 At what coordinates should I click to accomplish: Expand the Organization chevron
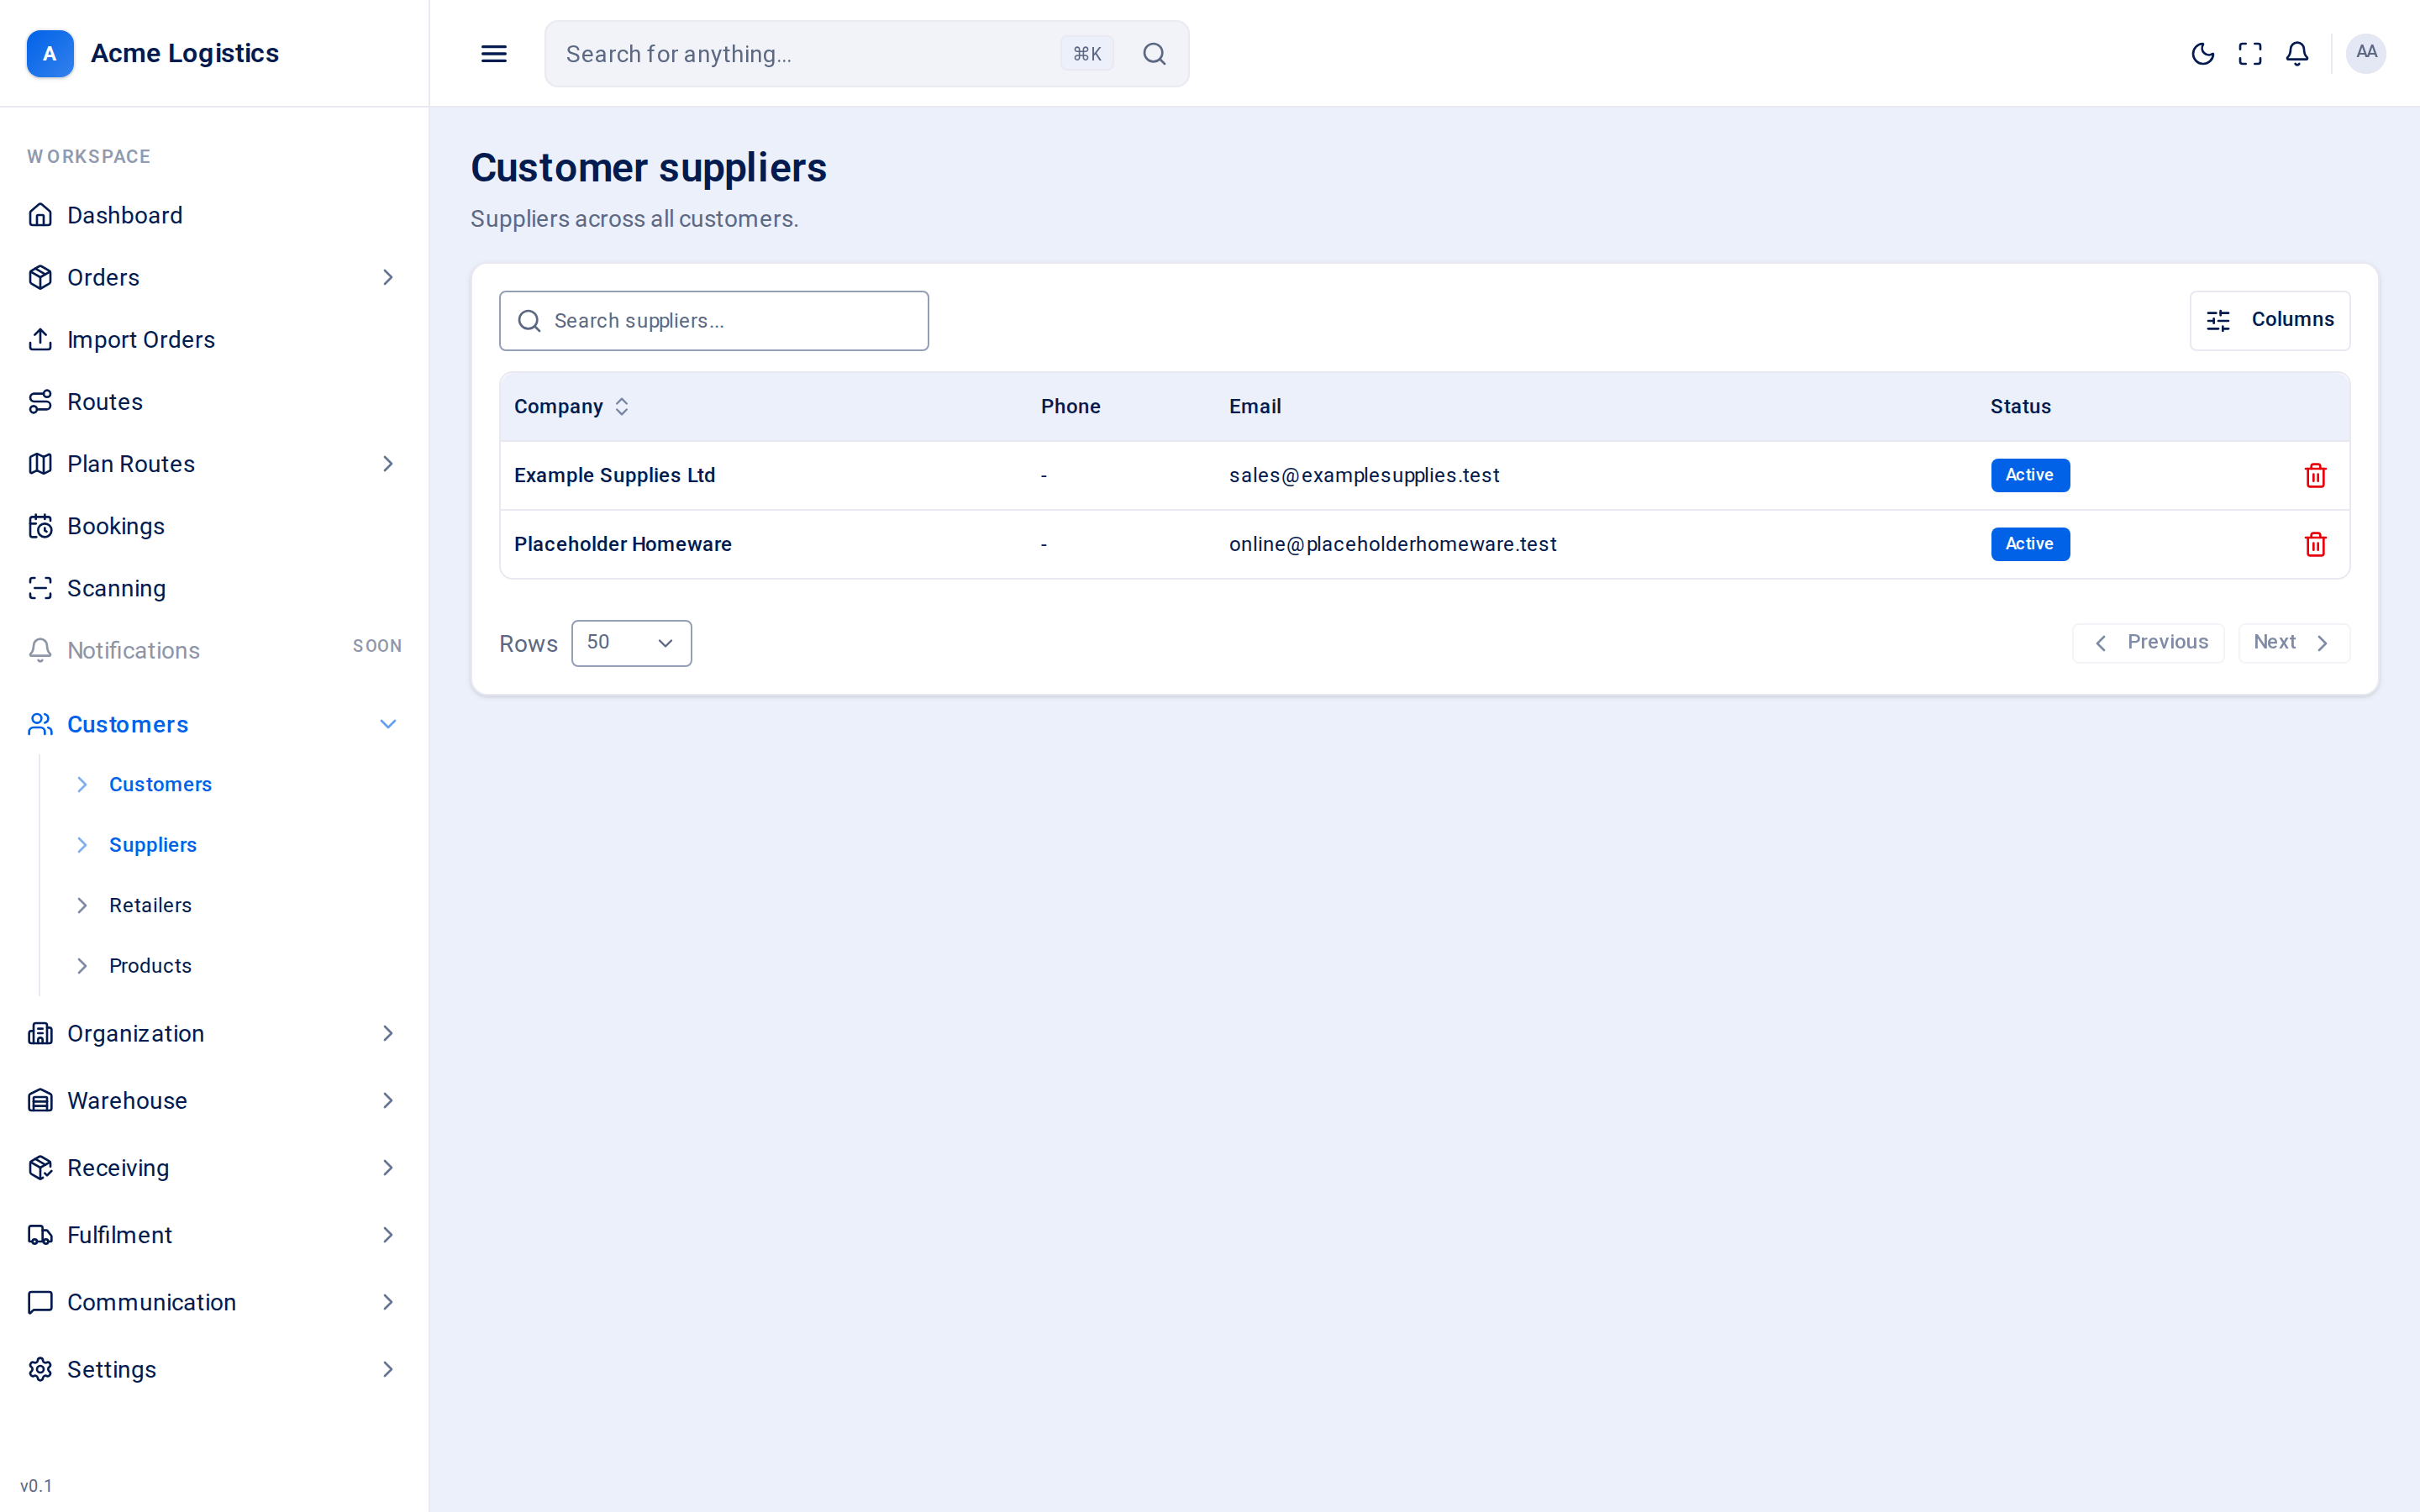tap(388, 1033)
